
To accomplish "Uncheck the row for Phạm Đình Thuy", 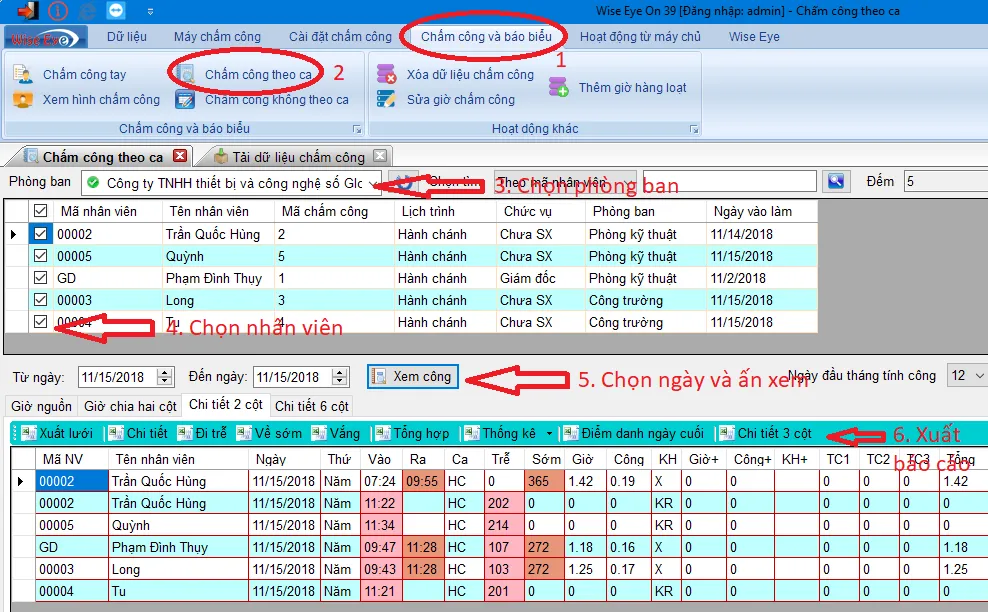I will tap(40, 278).
